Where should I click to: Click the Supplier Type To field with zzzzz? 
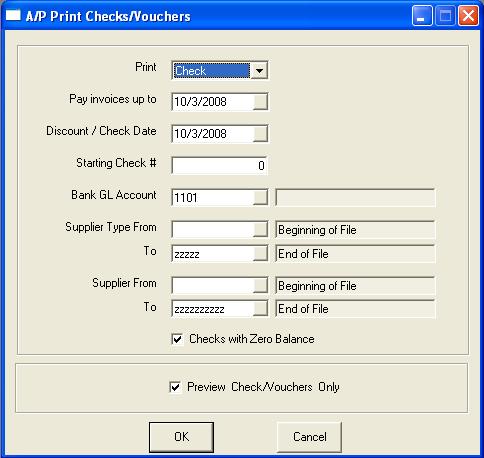coord(213,253)
